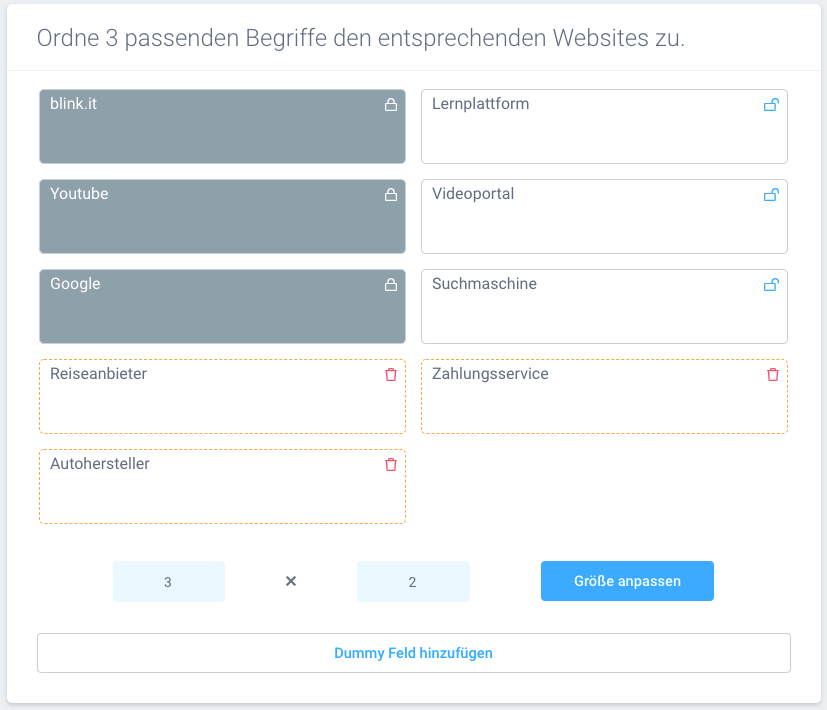Edit the Reiseanbieter dummy text
827x710 pixels.
pos(98,373)
